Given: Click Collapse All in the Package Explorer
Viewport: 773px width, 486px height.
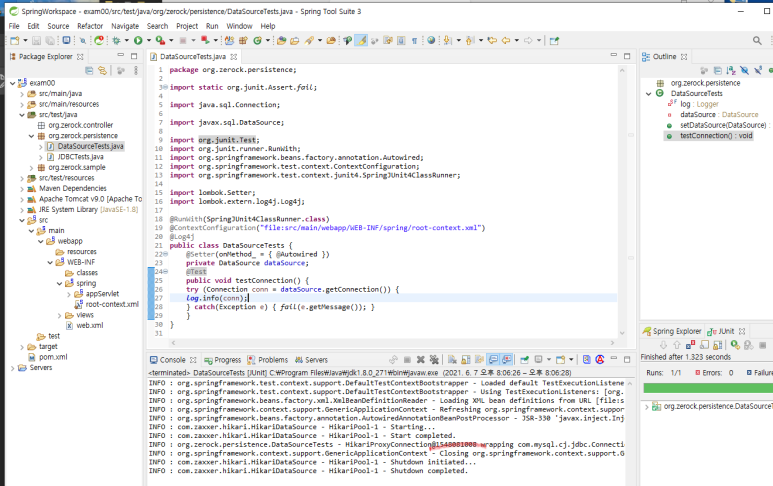Looking at the screenshot, I should [x=89, y=71].
